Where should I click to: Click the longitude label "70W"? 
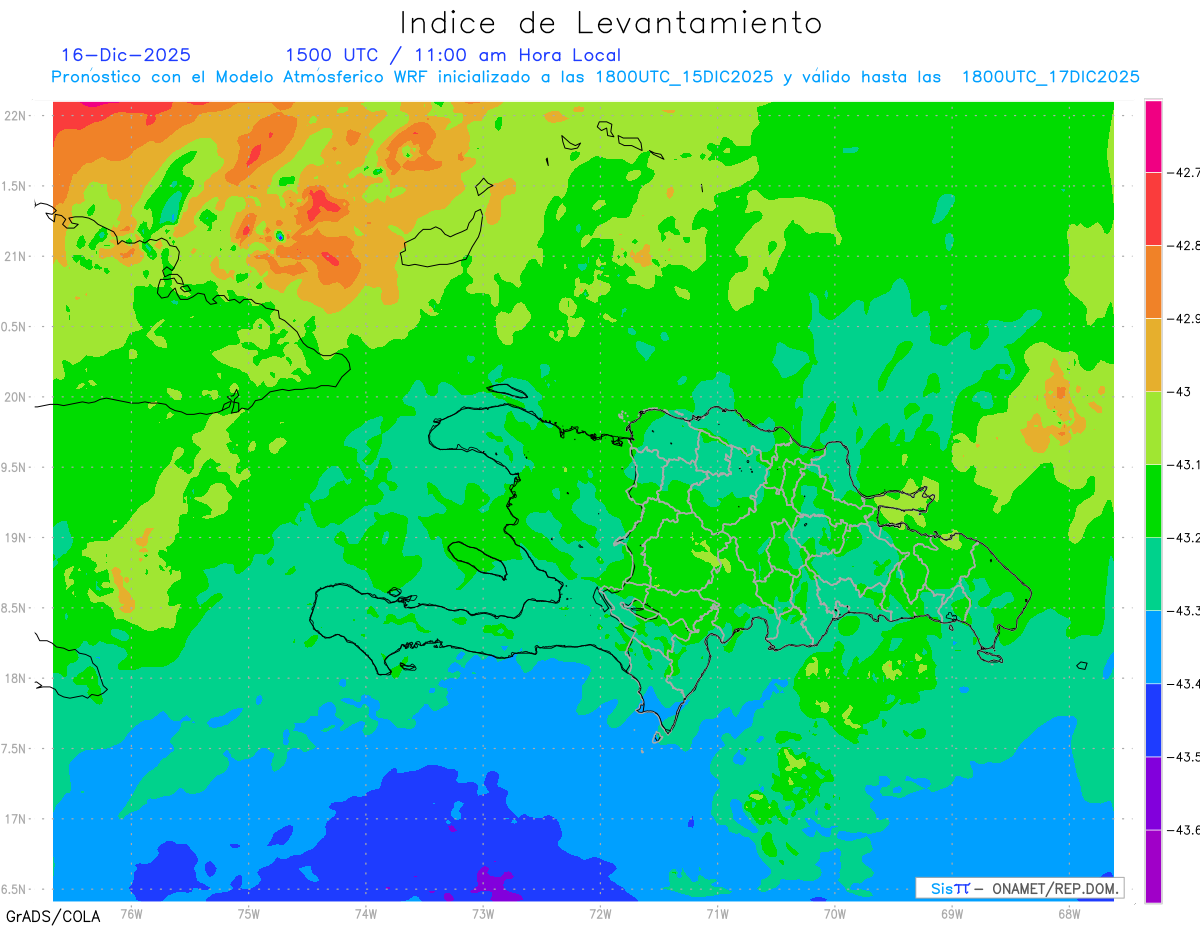click(x=835, y=914)
